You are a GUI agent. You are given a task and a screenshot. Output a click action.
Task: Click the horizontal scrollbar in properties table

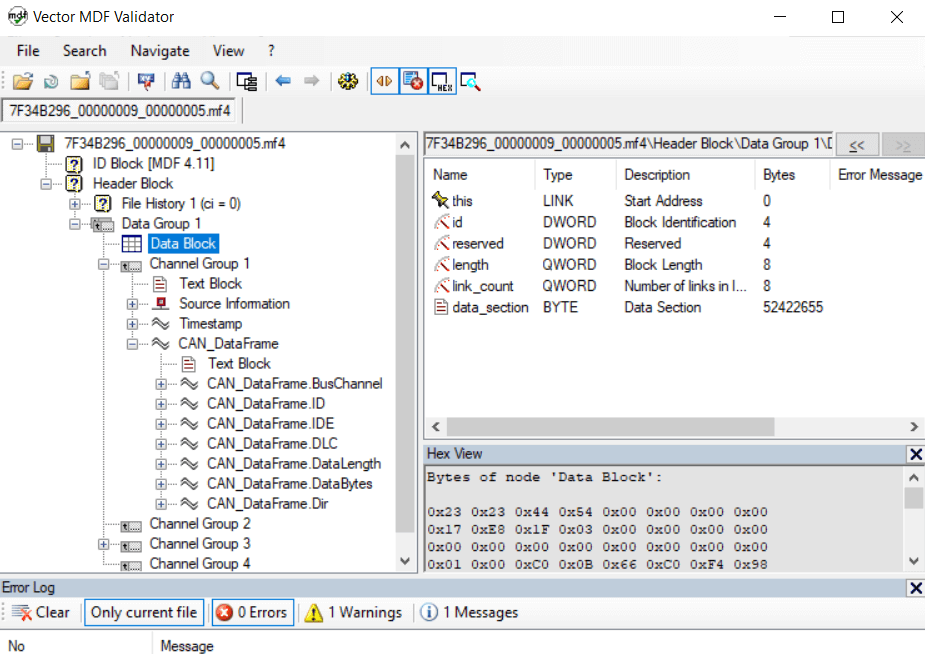pyautogui.click(x=610, y=426)
